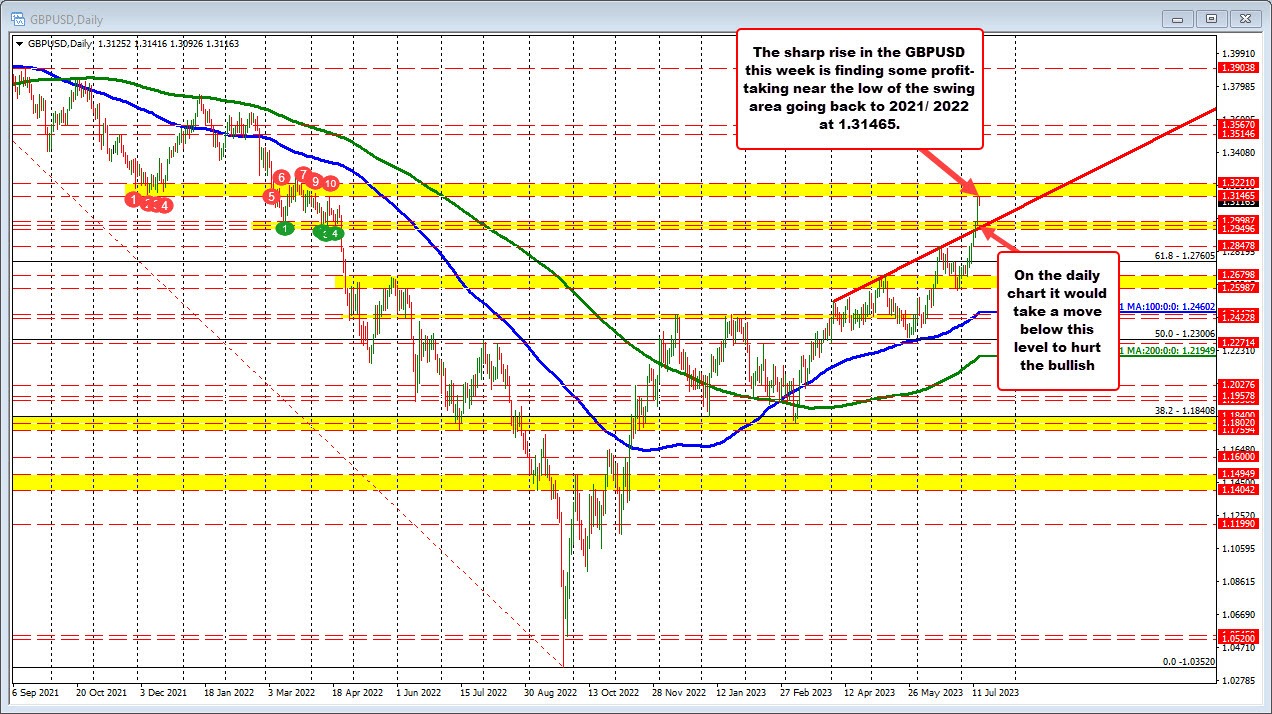Click the 11 Jul 2023 date axis label
Screen dimensions: 1272x714
(994, 692)
